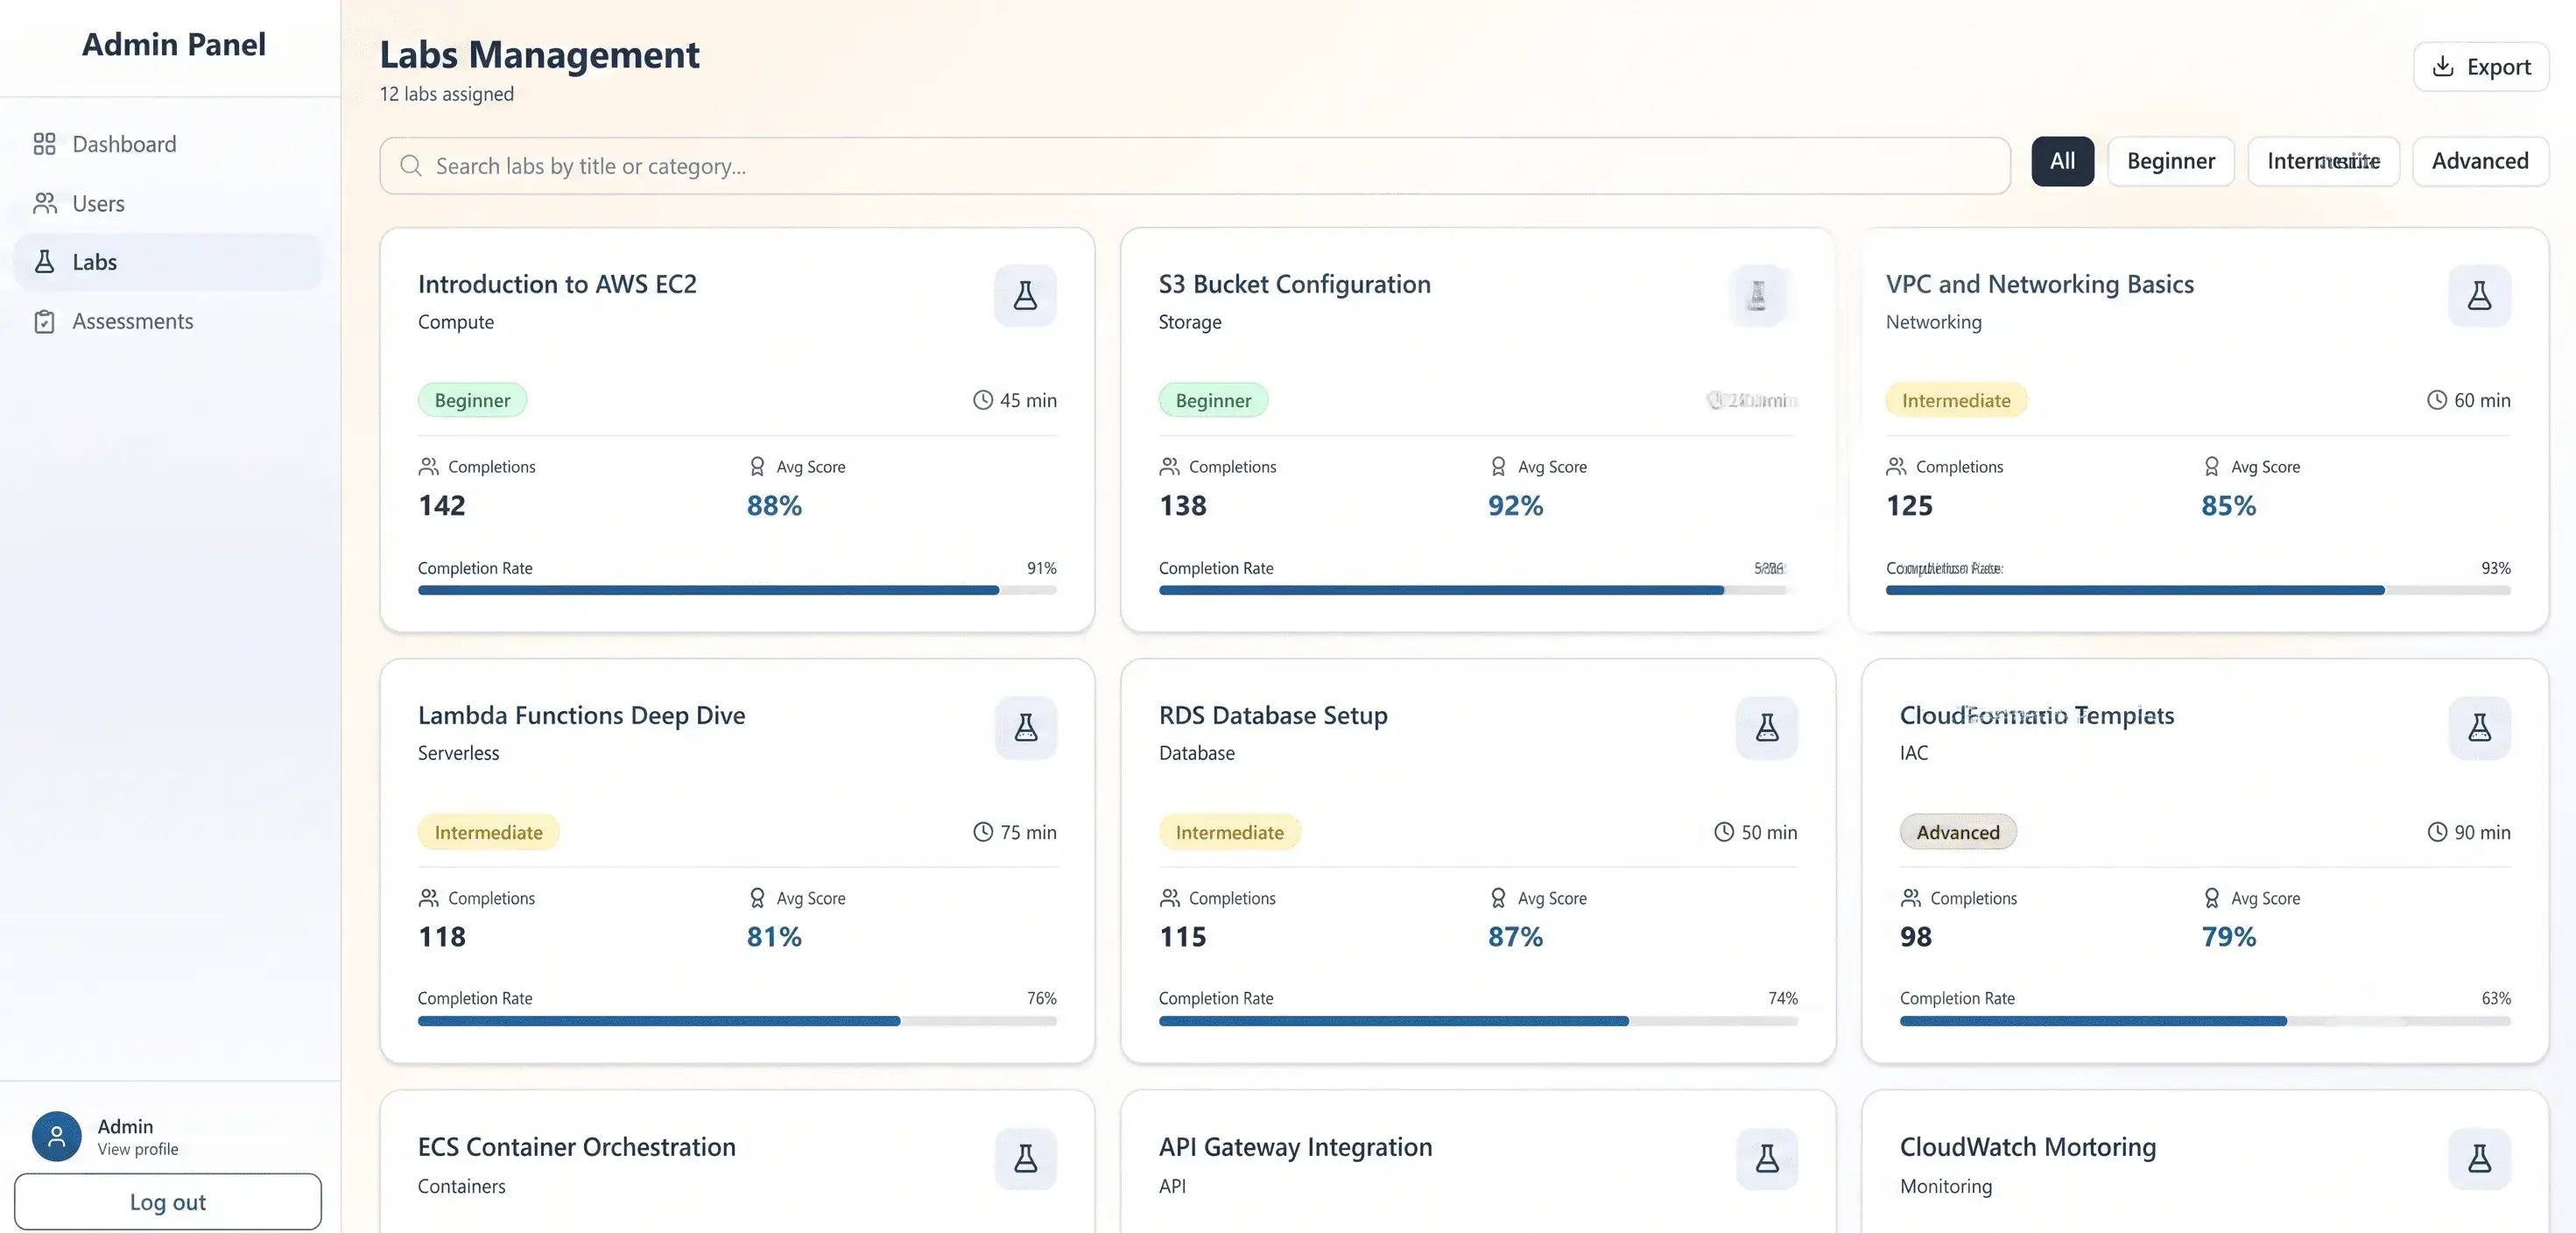Select the Labs sidebar item
The width and height of the screenshot is (2576, 1233).
(168, 262)
